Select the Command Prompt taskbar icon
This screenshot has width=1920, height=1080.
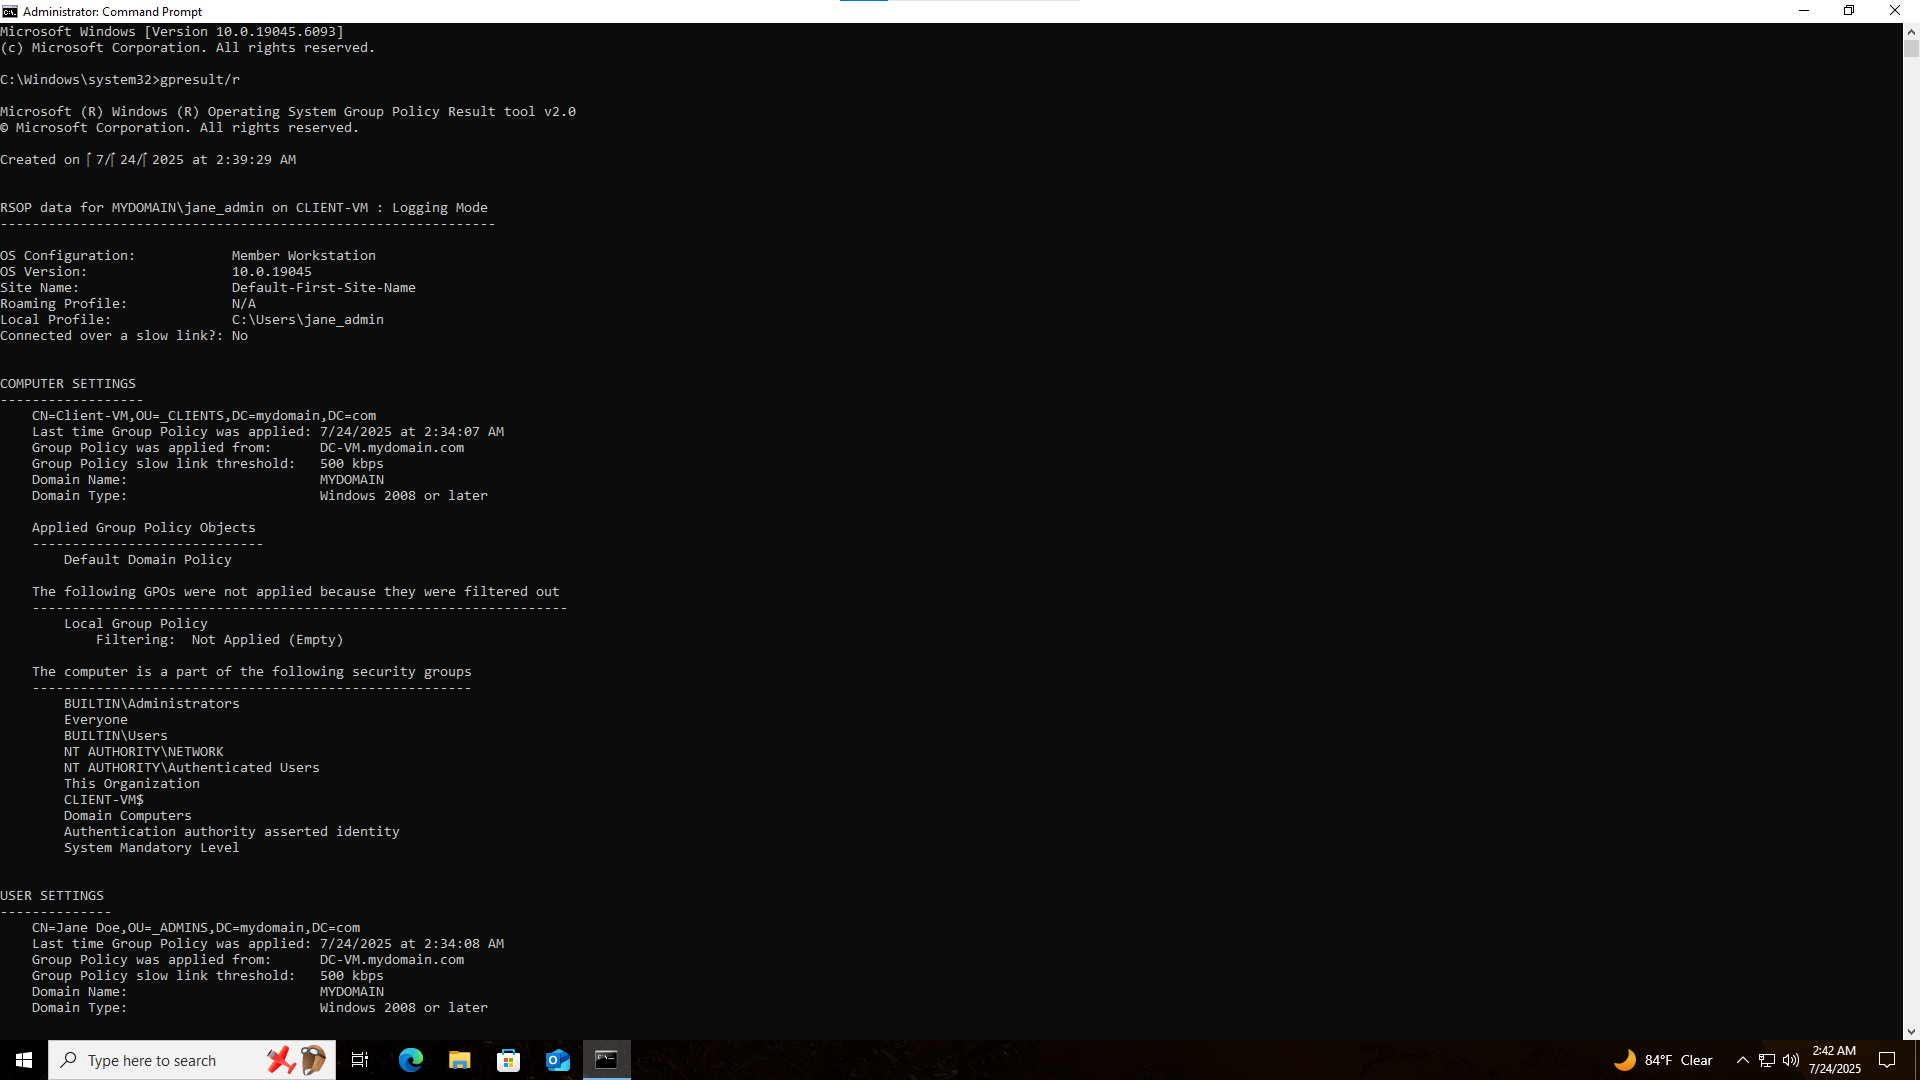click(x=607, y=1060)
